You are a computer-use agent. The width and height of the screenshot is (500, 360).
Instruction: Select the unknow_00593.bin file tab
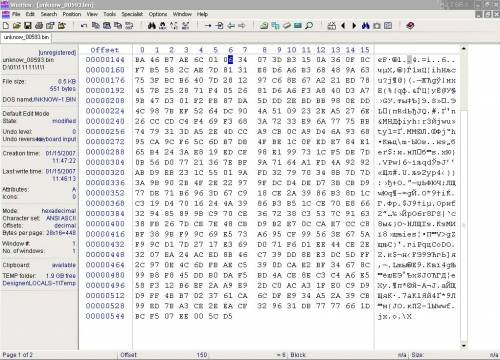click(x=26, y=37)
